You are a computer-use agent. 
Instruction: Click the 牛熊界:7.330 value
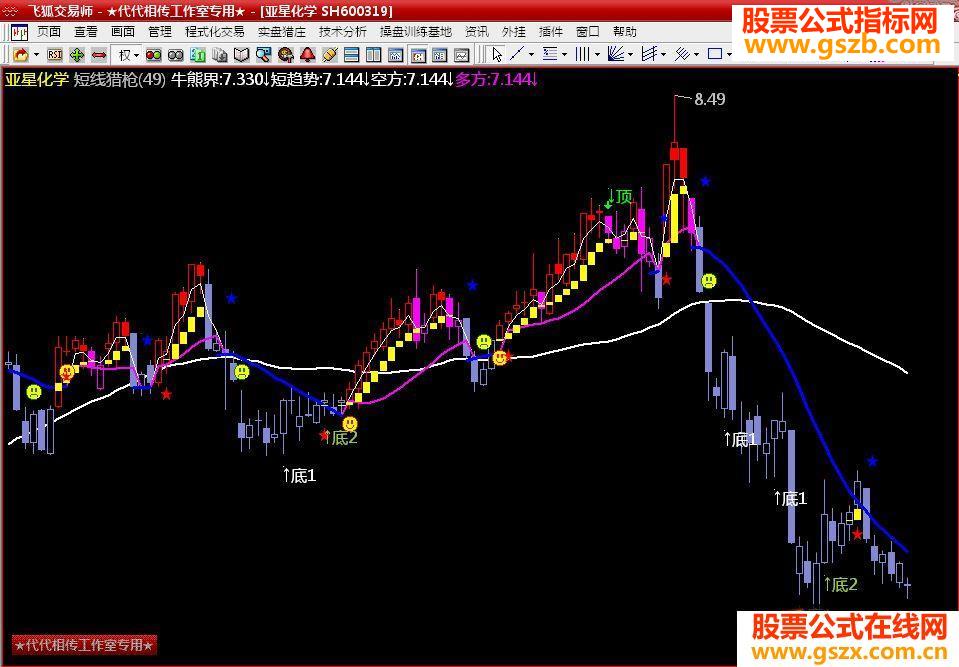pos(220,79)
